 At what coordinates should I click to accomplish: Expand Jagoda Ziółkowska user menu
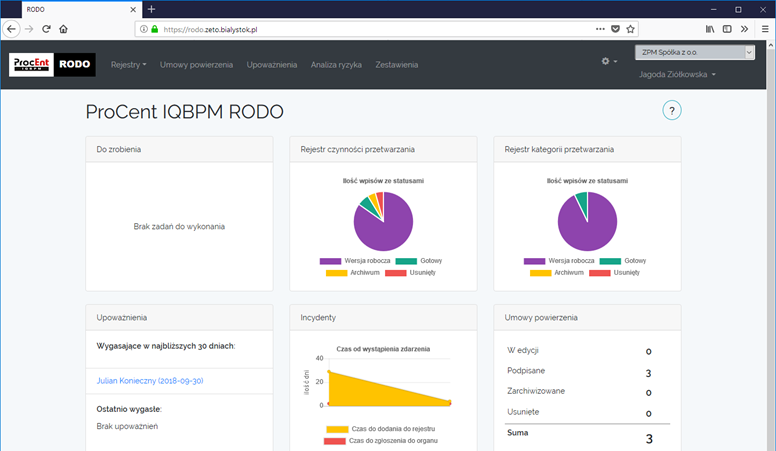click(677, 74)
